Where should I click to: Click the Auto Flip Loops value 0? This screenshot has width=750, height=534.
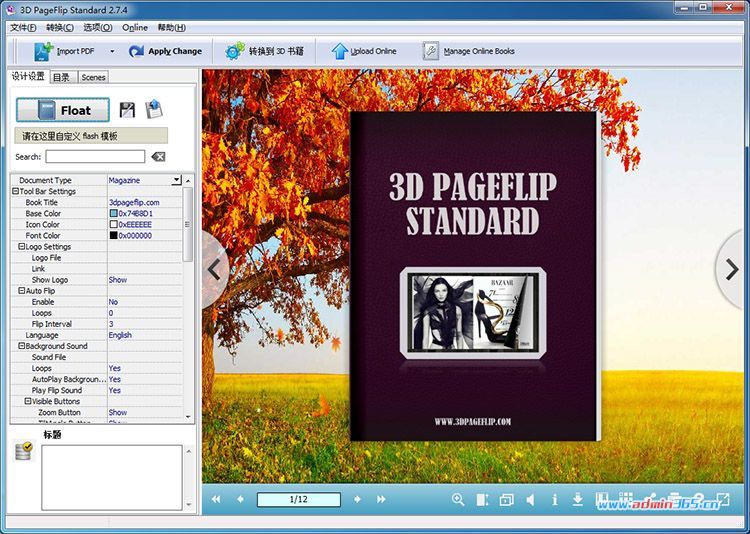111,313
